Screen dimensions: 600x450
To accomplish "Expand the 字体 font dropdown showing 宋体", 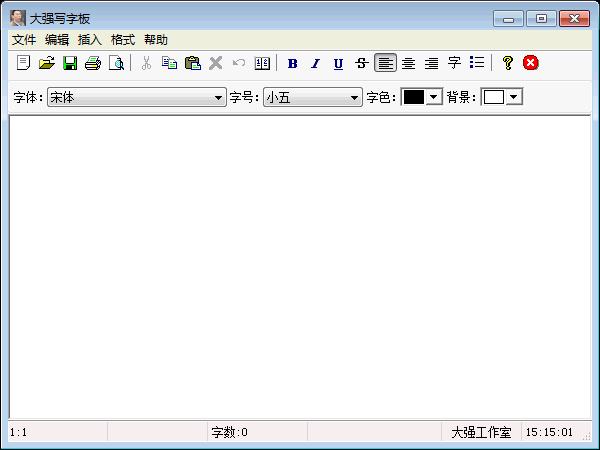I will pos(218,98).
